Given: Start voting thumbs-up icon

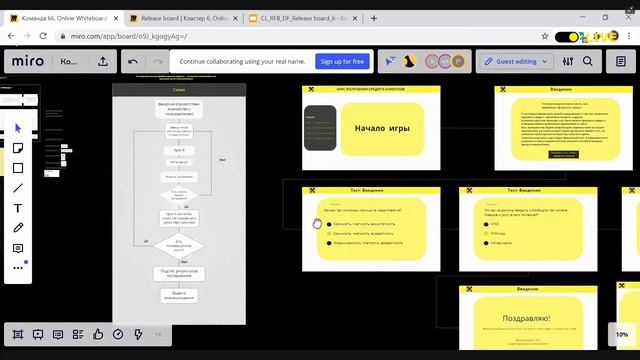Looking at the screenshot, I should tap(98, 335).
